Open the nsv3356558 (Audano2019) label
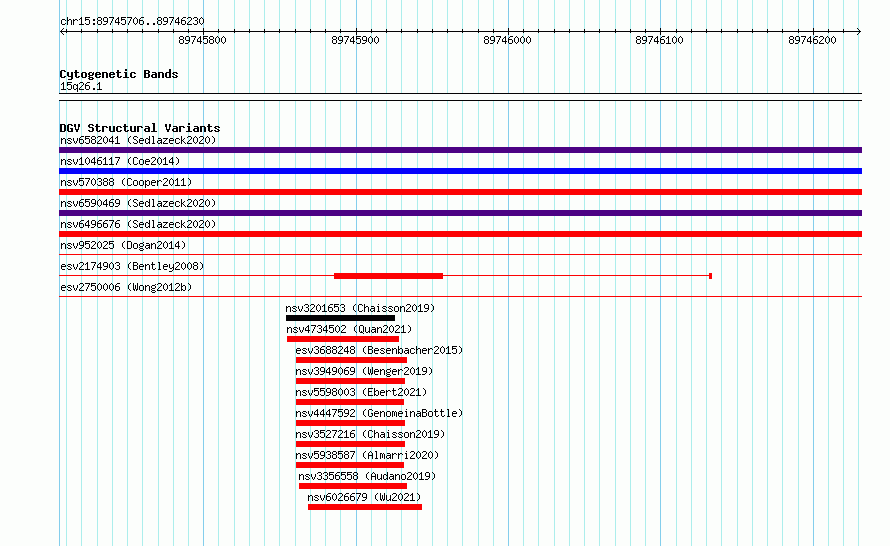890x546 pixels. [x=367, y=476]
